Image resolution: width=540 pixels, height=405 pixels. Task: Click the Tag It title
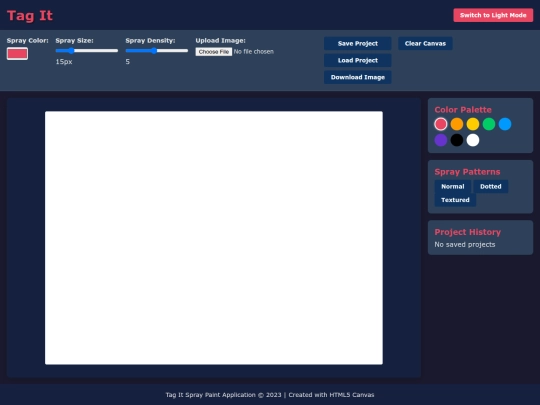point(30,15)
